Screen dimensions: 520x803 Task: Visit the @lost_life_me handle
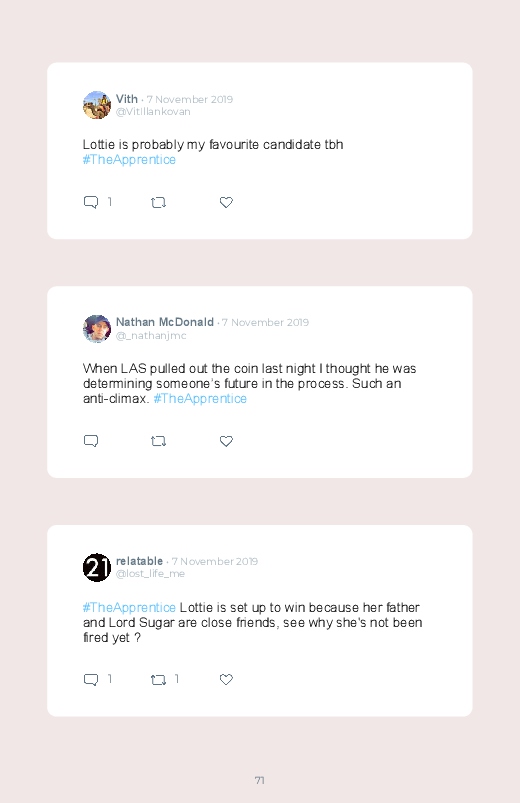[151, 574]
